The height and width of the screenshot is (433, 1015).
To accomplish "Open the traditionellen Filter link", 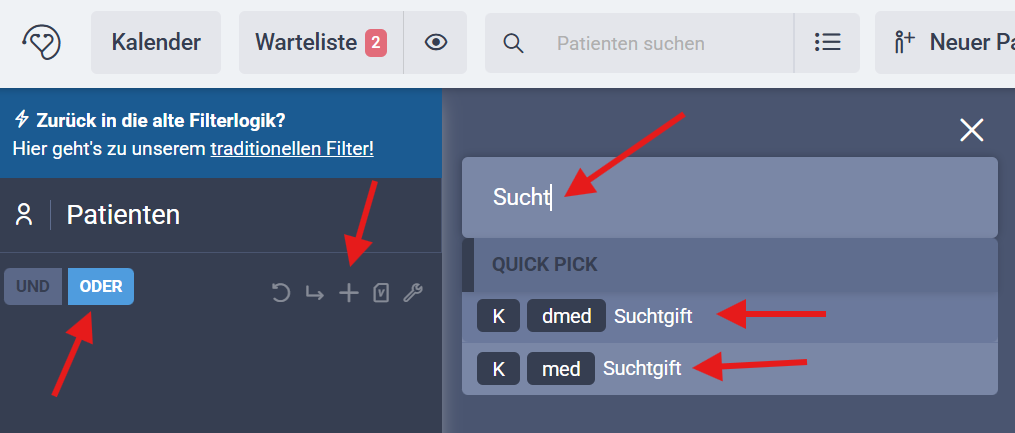I will 292,149.
